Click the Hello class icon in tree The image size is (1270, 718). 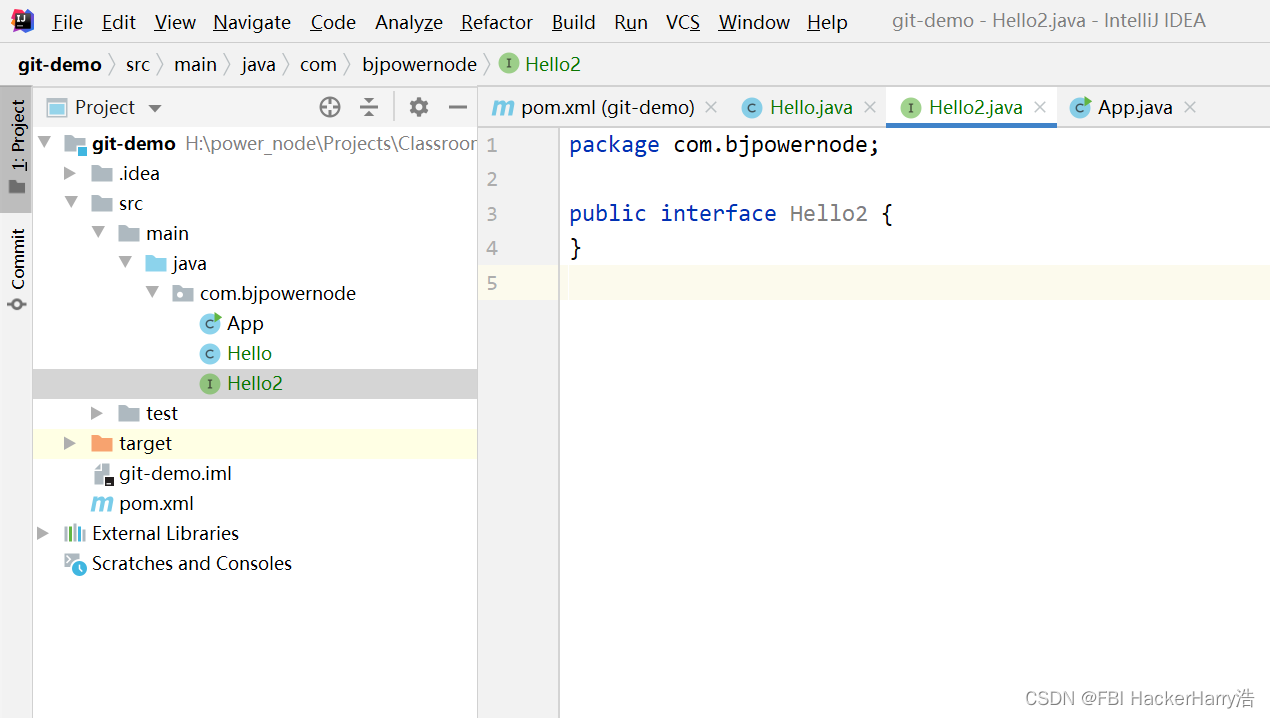(x=210, y=353)
